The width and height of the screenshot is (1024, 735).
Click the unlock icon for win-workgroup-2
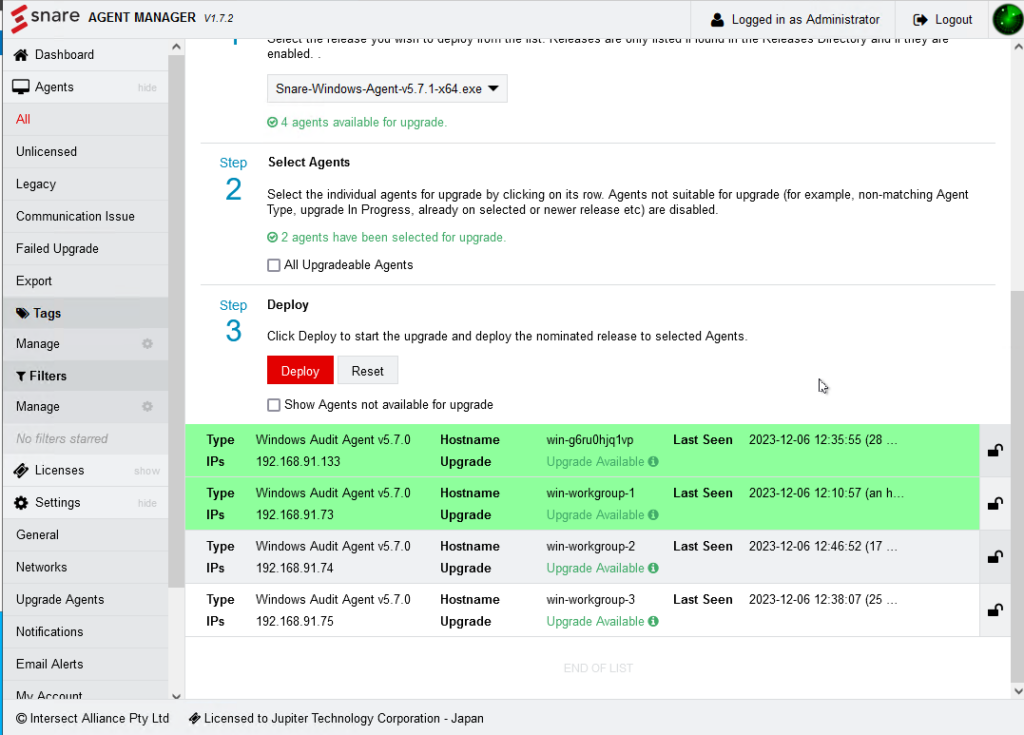point(995,557)
